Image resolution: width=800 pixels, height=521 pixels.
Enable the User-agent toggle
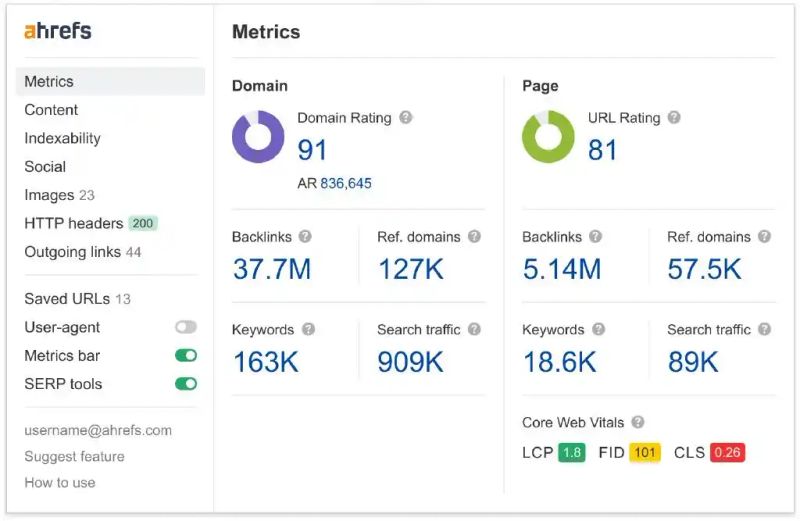click(x=186, y=327)
